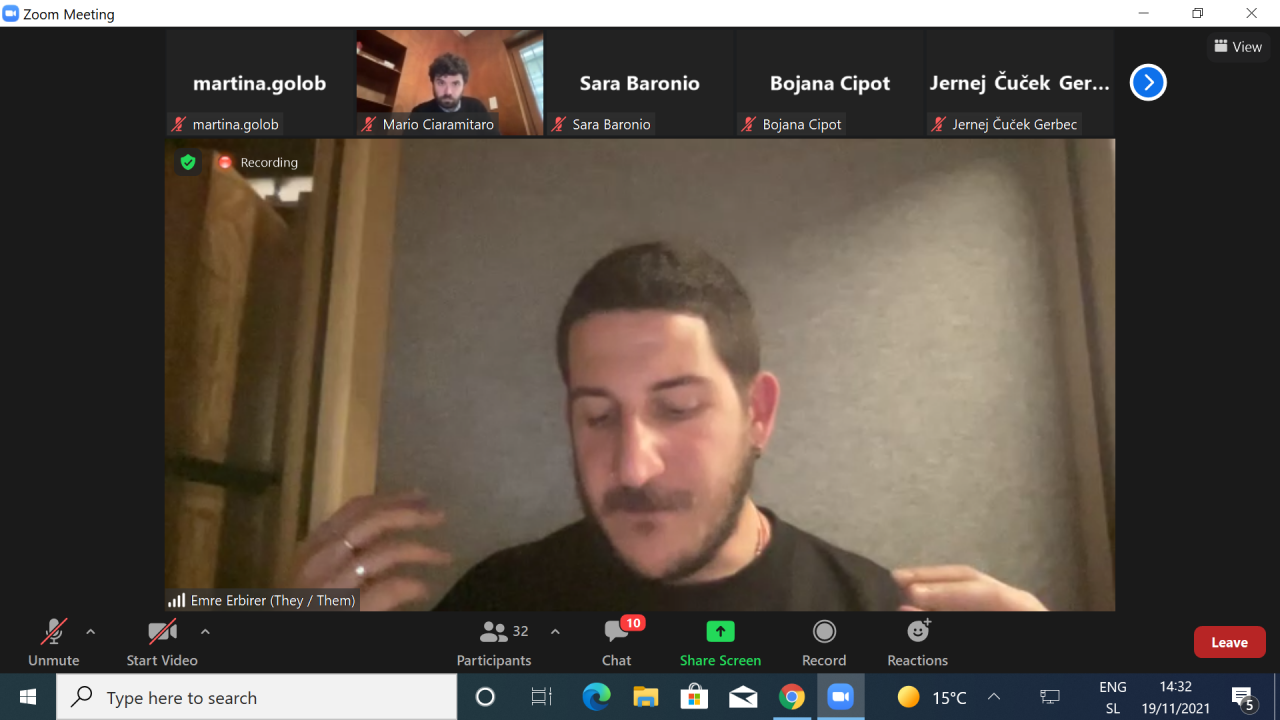Open audio options arrow next to Unmute
Image resolution: width=1280 pixels, height=720 pixels.
pos(91,632)
